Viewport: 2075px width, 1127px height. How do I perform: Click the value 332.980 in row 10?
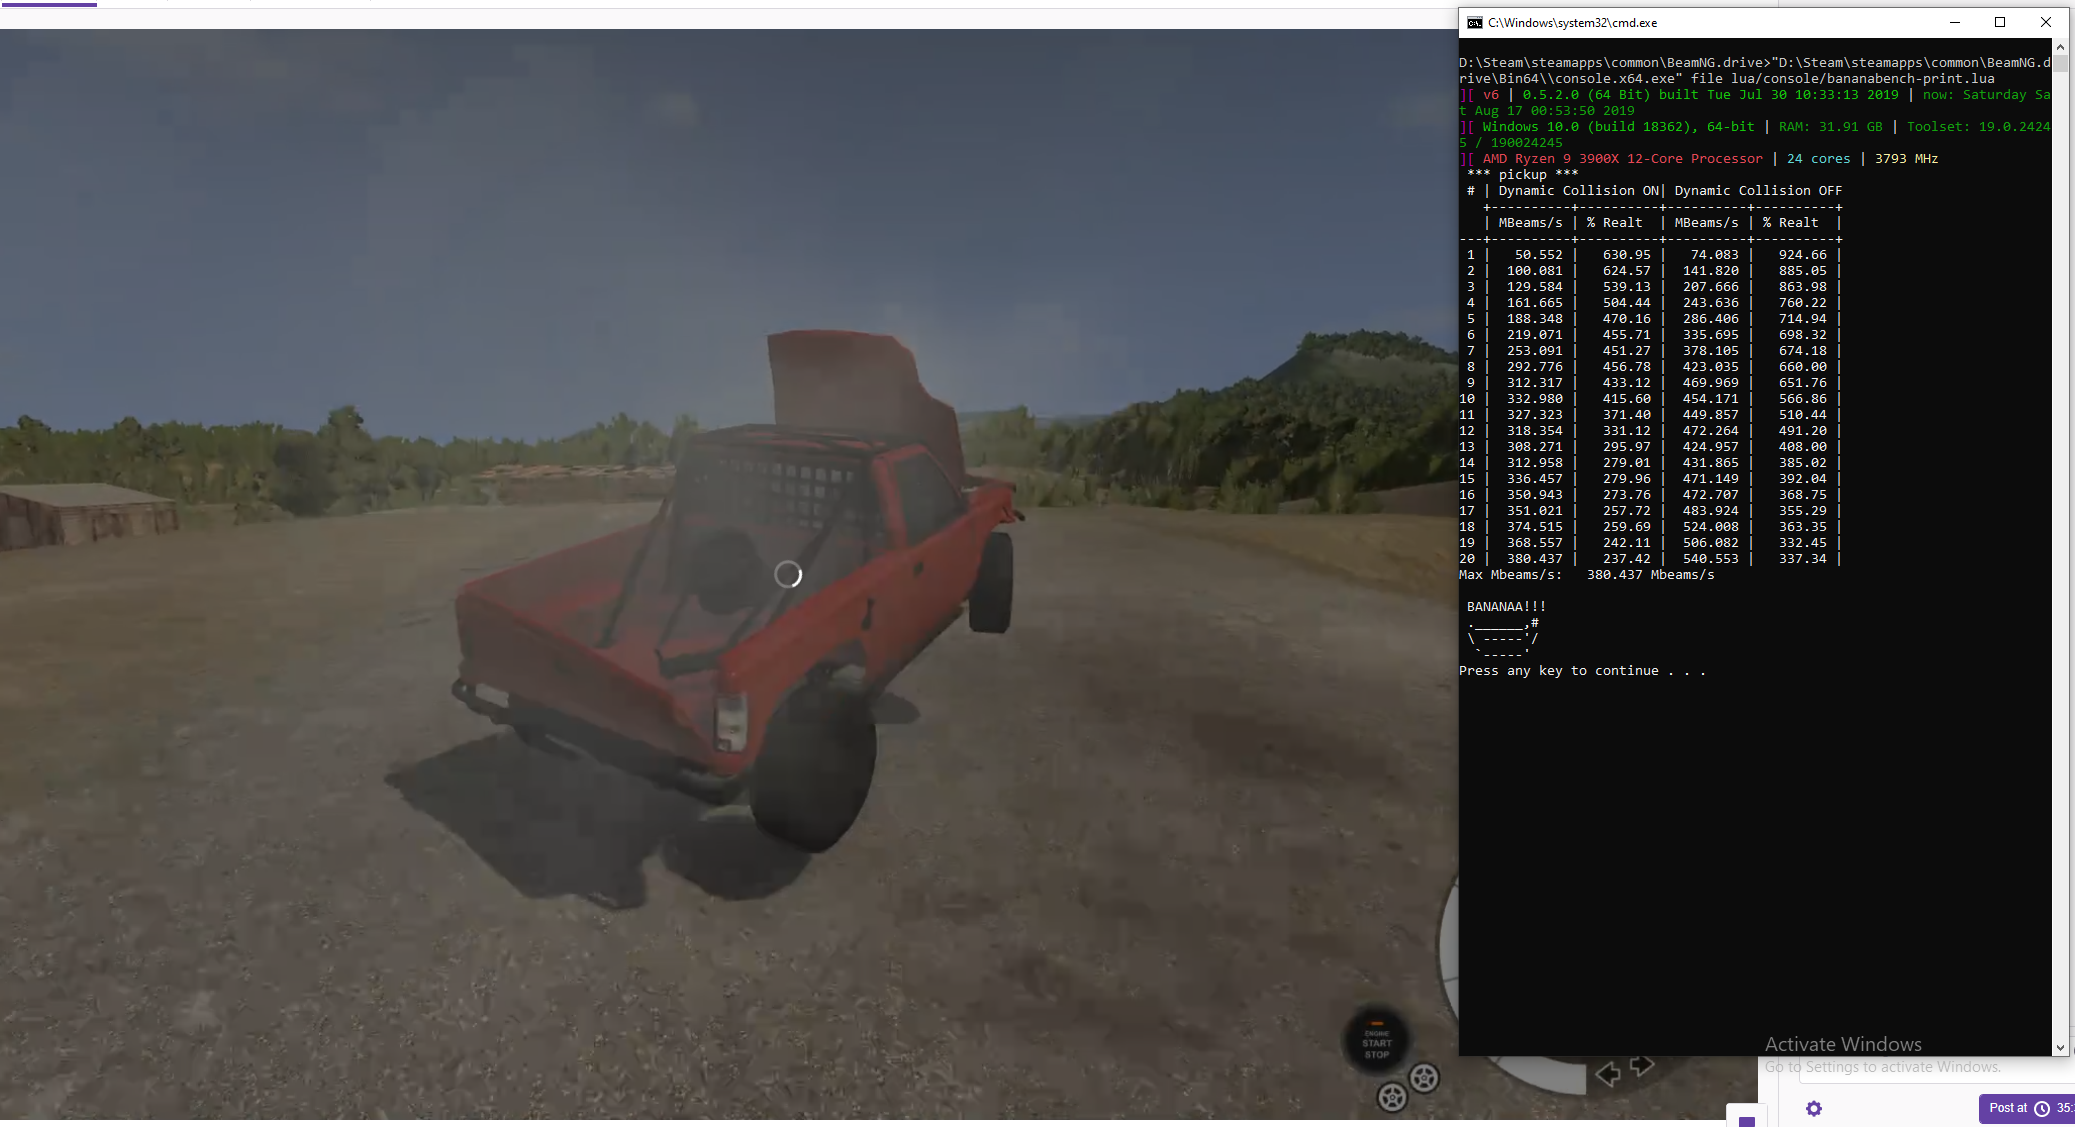tap(1534, 399)
